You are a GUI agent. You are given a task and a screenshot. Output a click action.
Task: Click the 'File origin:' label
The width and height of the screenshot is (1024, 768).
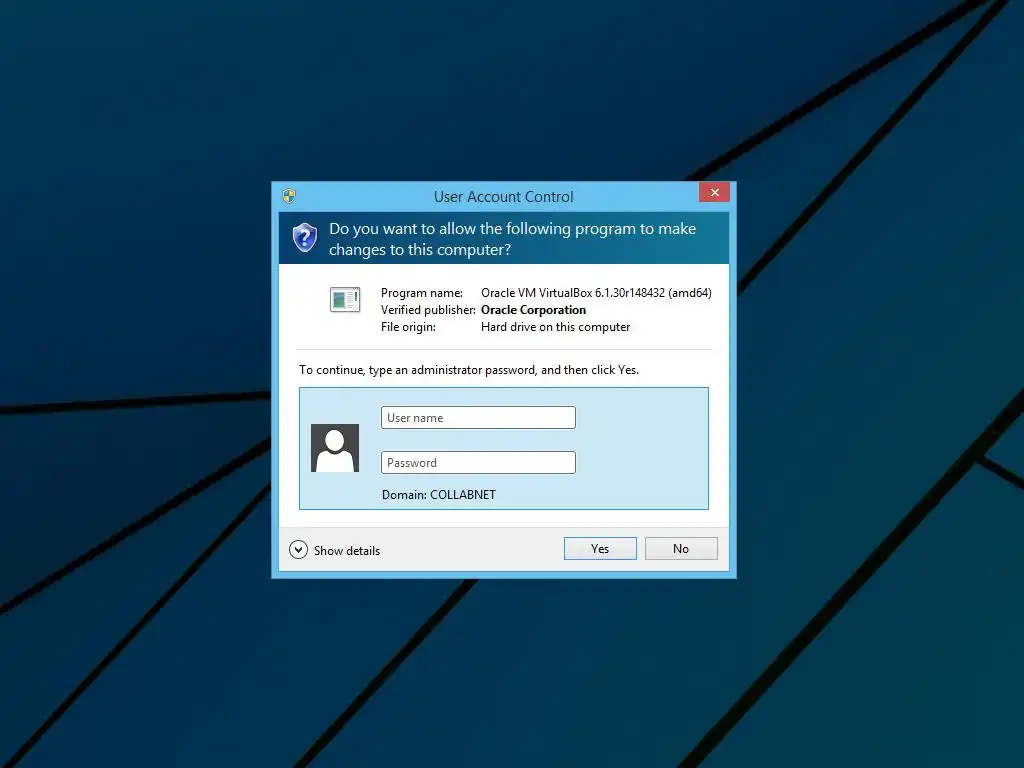tap(408, 327)
